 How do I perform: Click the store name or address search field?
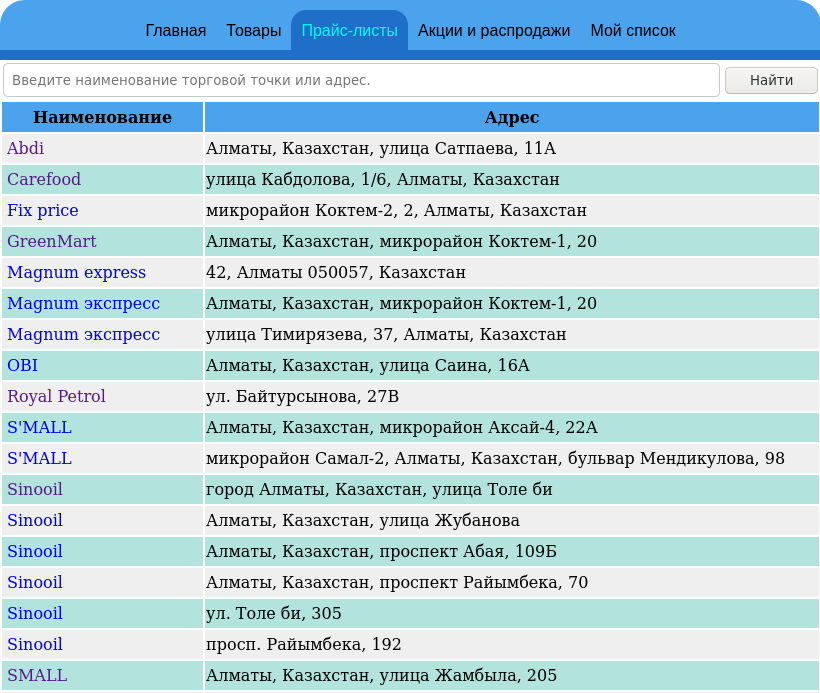(361, 80)
